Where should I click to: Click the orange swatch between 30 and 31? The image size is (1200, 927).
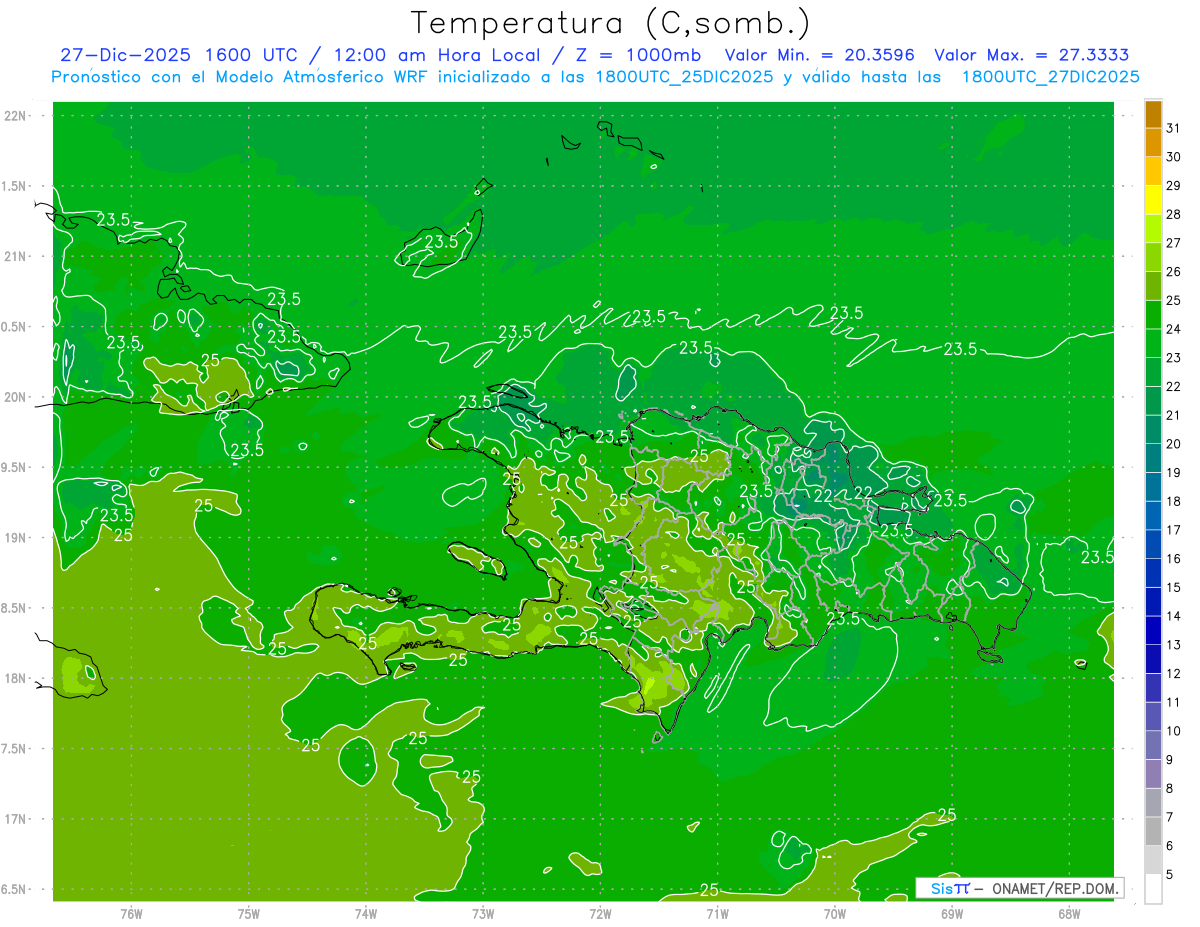point(1153,143)
